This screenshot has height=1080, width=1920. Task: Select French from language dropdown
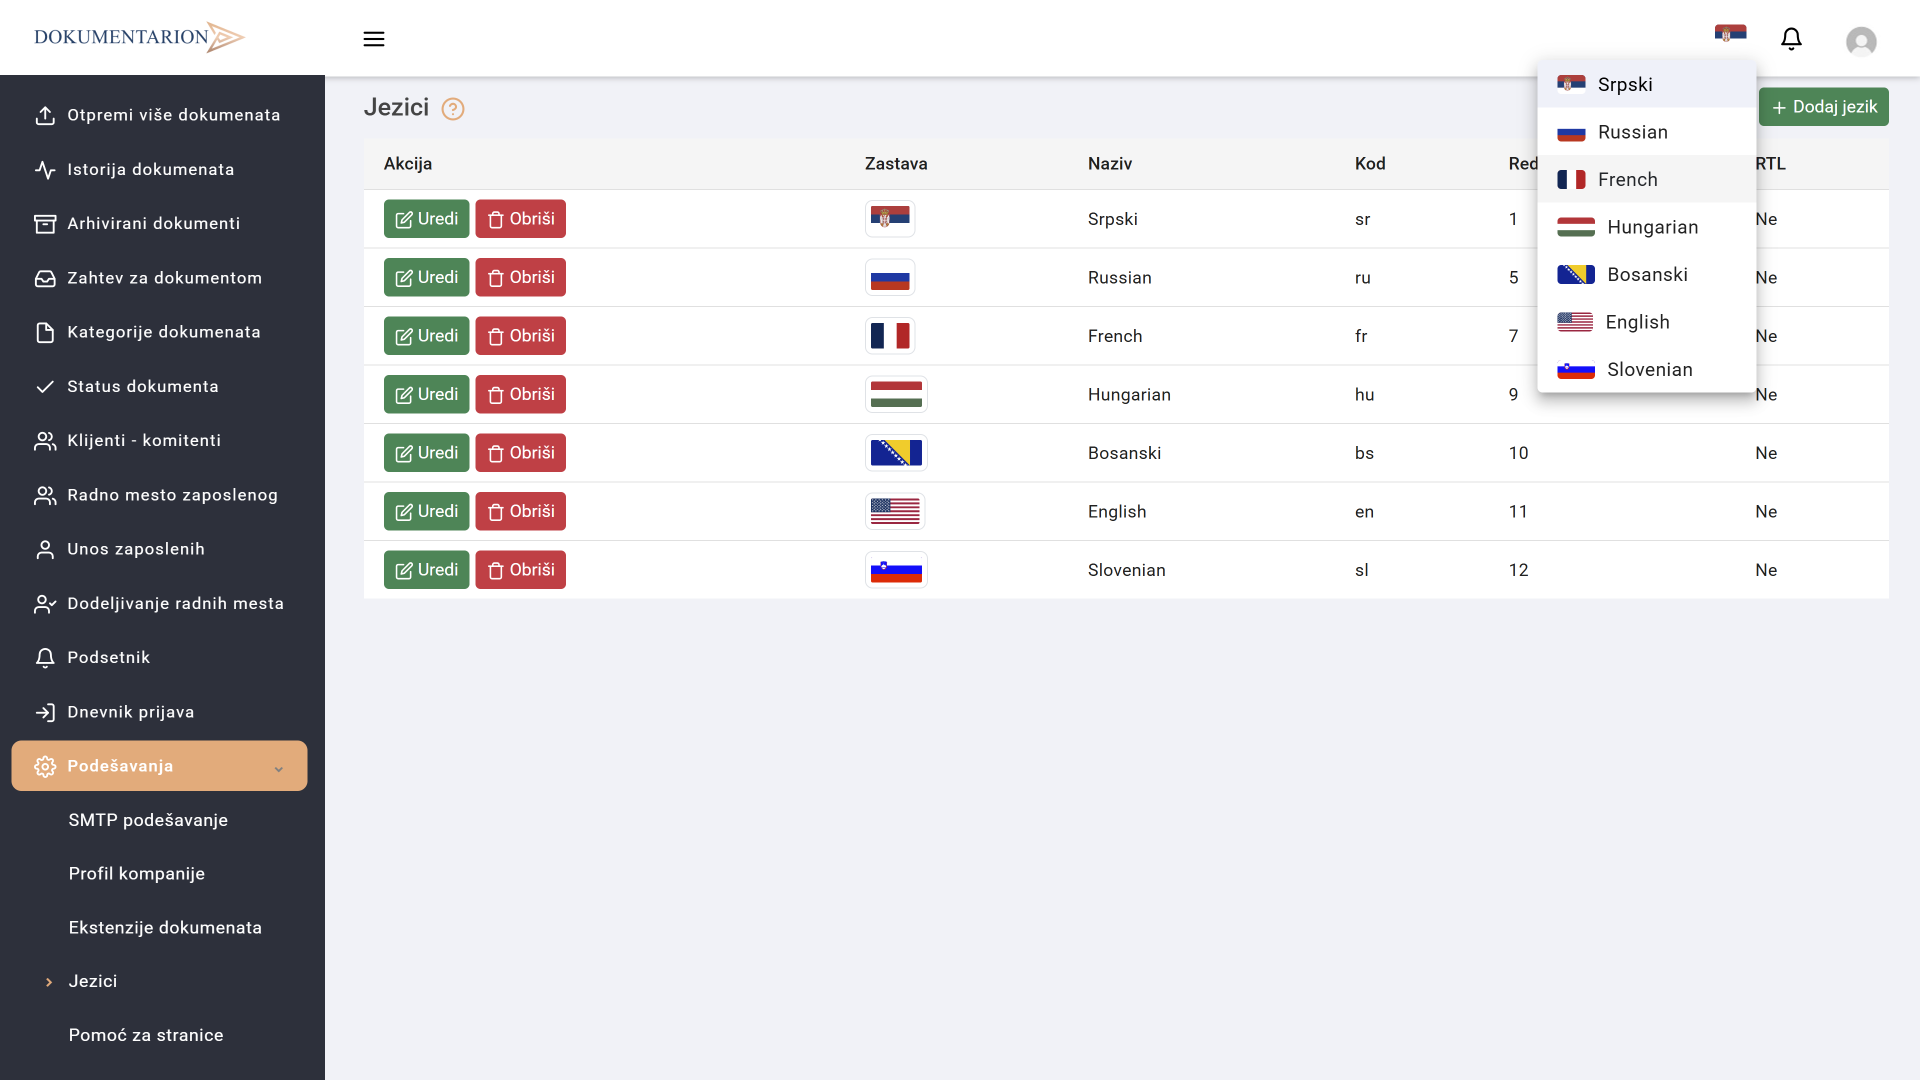[1627, 180]
